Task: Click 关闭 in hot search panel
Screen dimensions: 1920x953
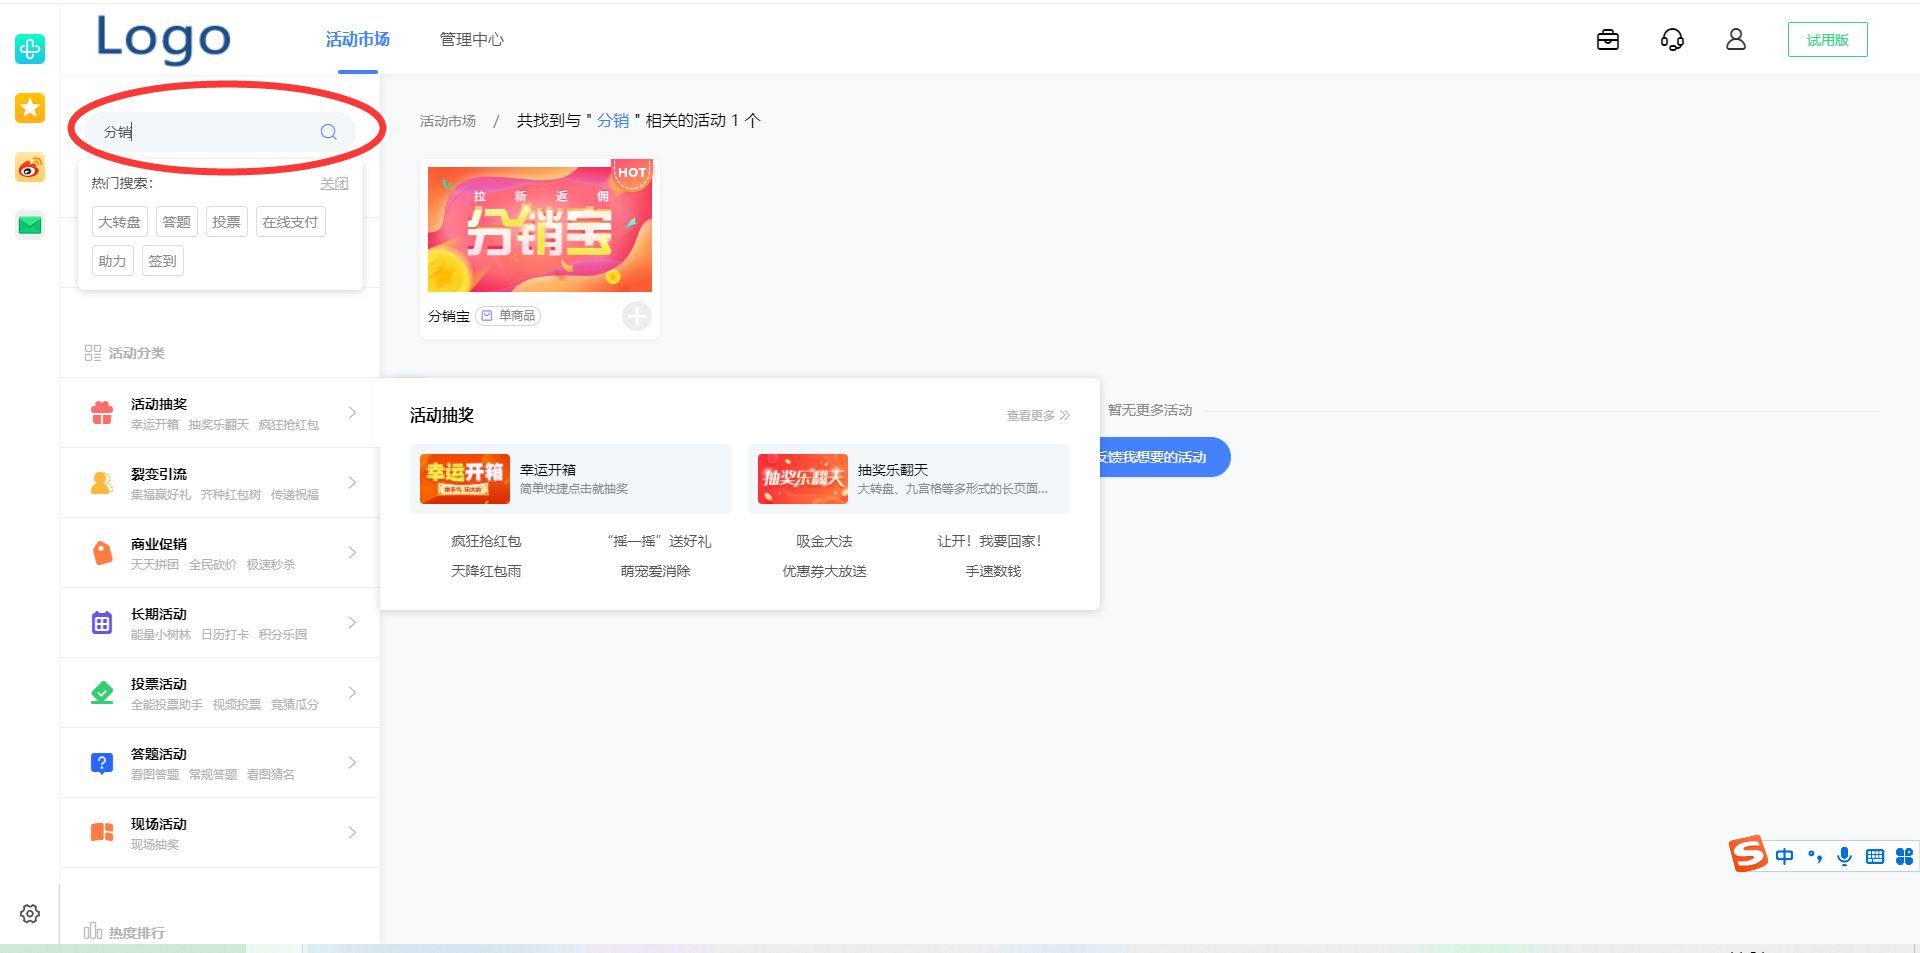Action: point(334,184)
